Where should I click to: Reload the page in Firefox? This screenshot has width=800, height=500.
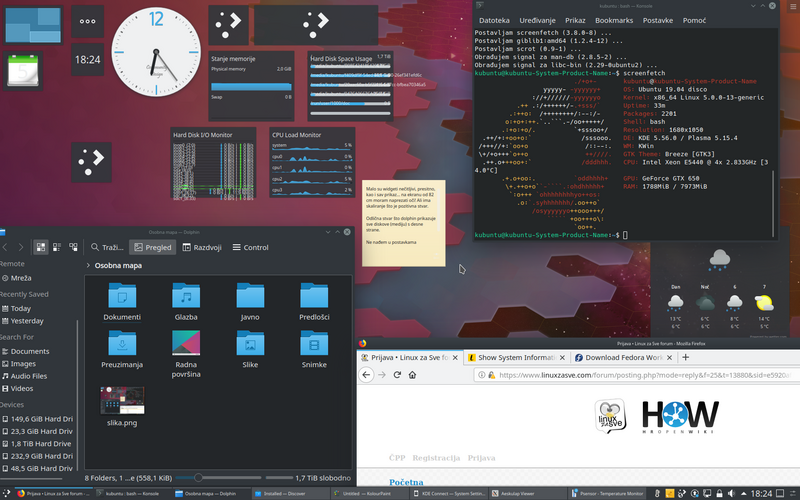[397, 375]
